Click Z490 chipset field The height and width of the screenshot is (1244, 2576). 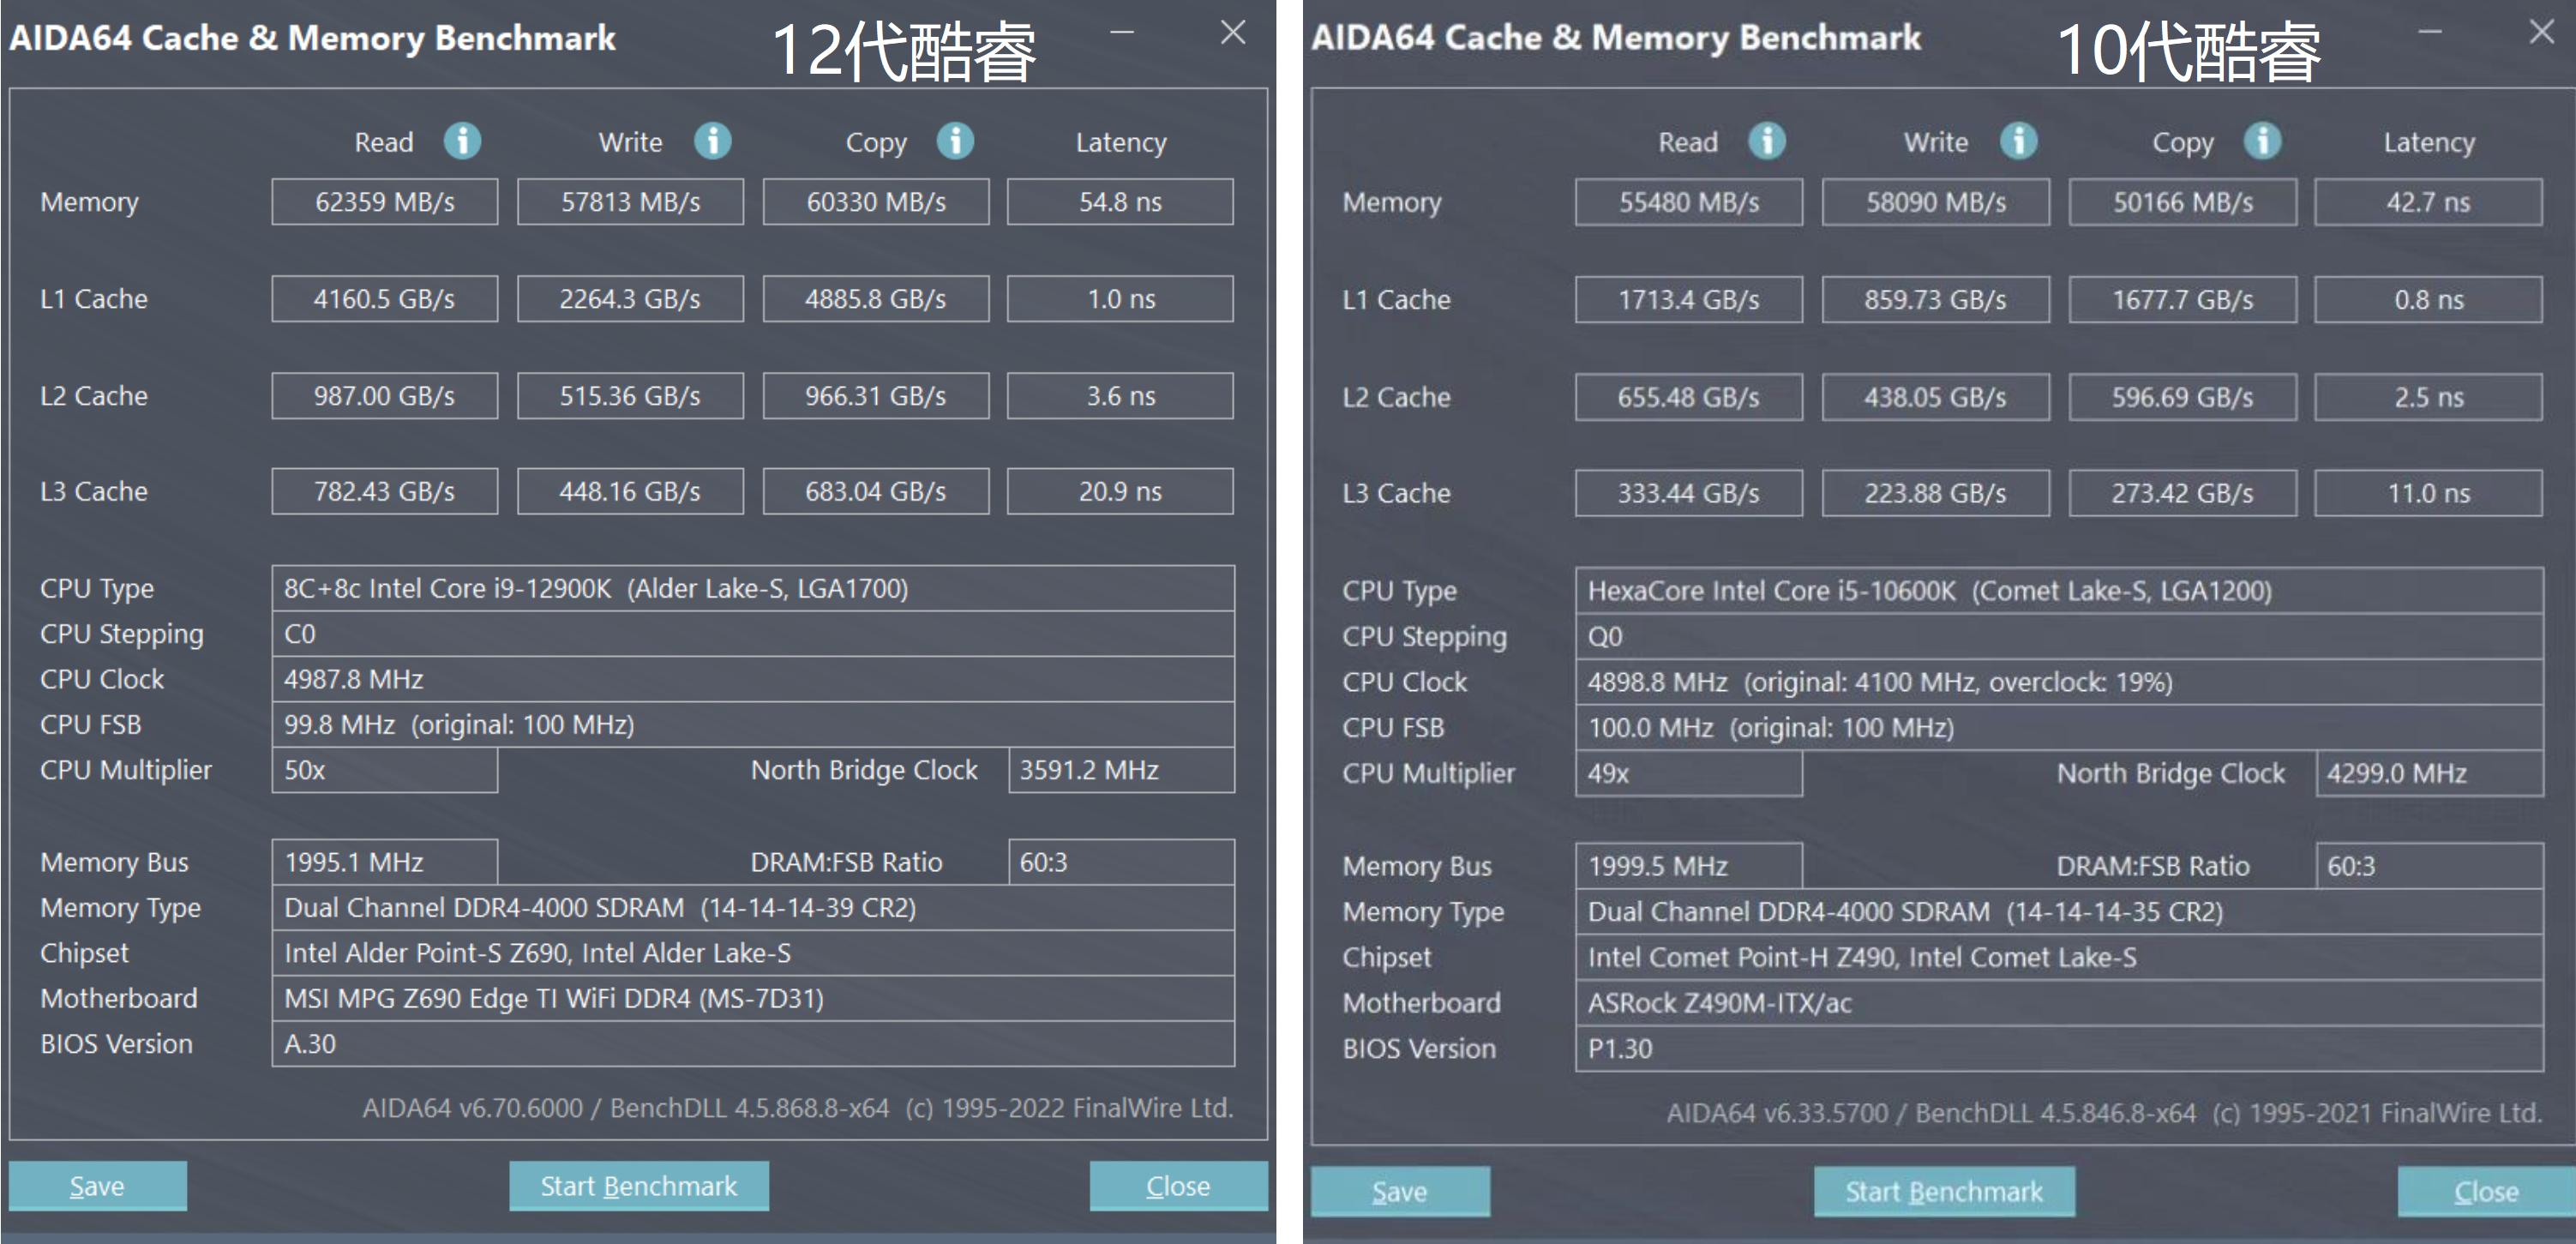pos(2059,957)
